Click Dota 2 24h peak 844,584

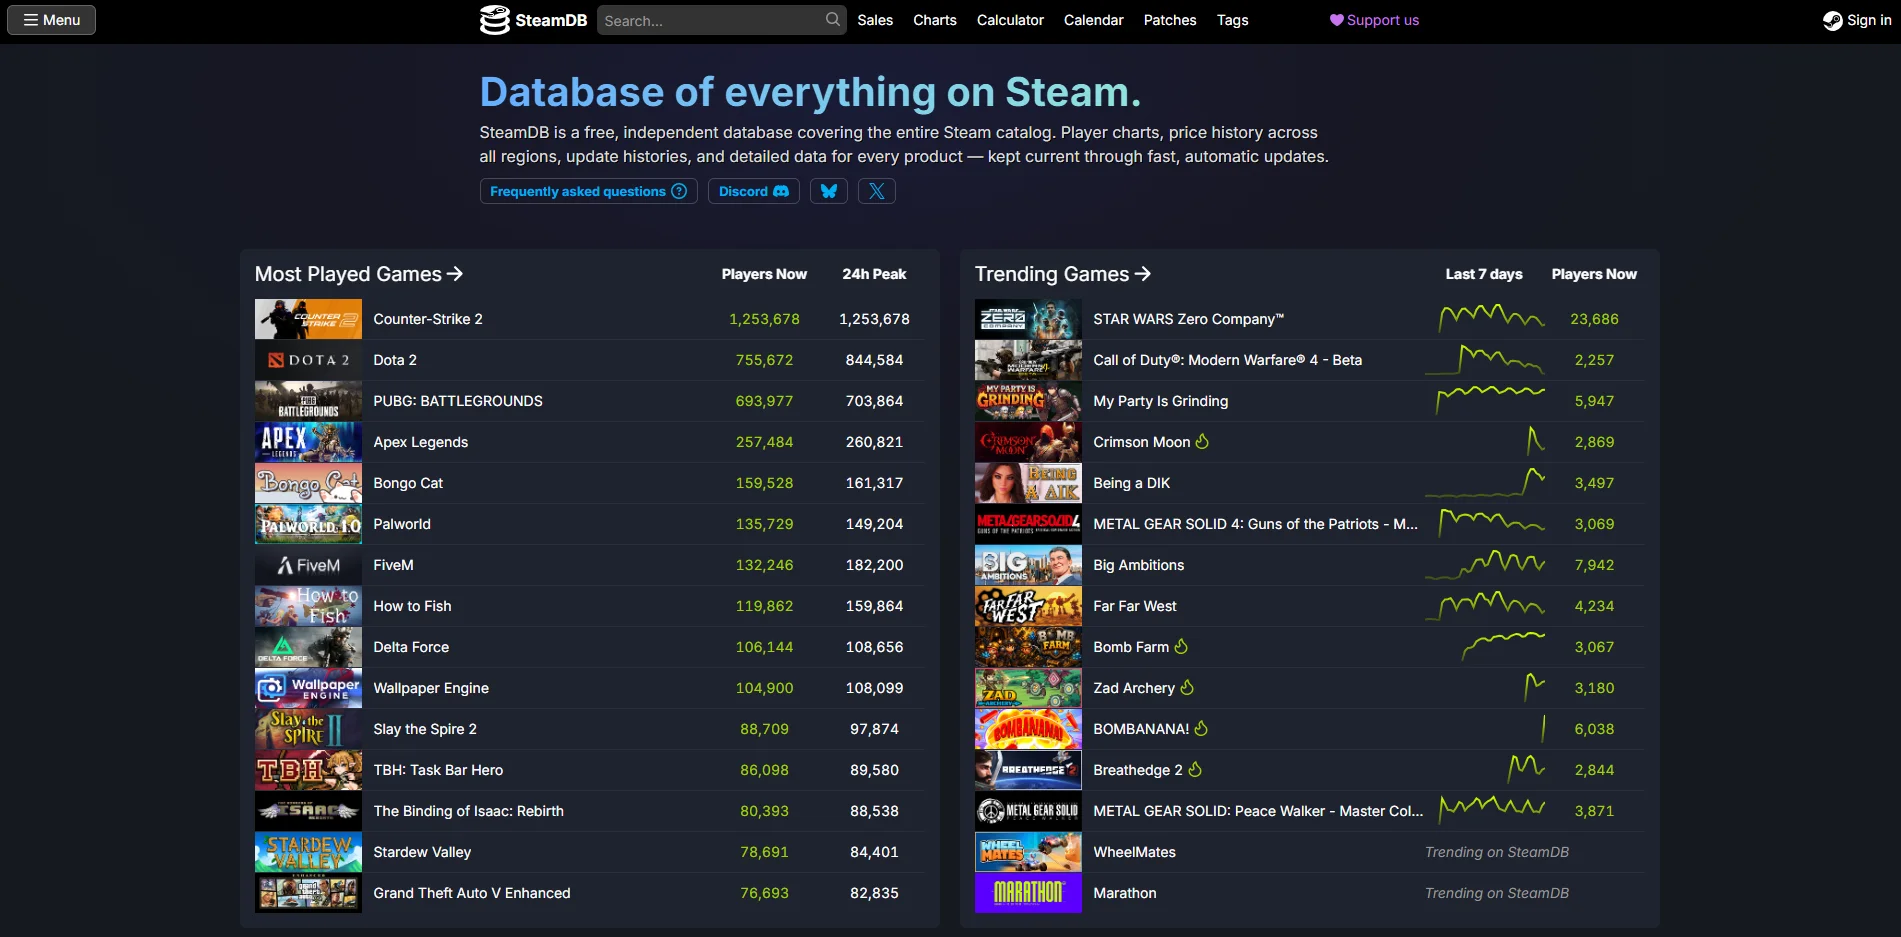(x=874, y=360)
